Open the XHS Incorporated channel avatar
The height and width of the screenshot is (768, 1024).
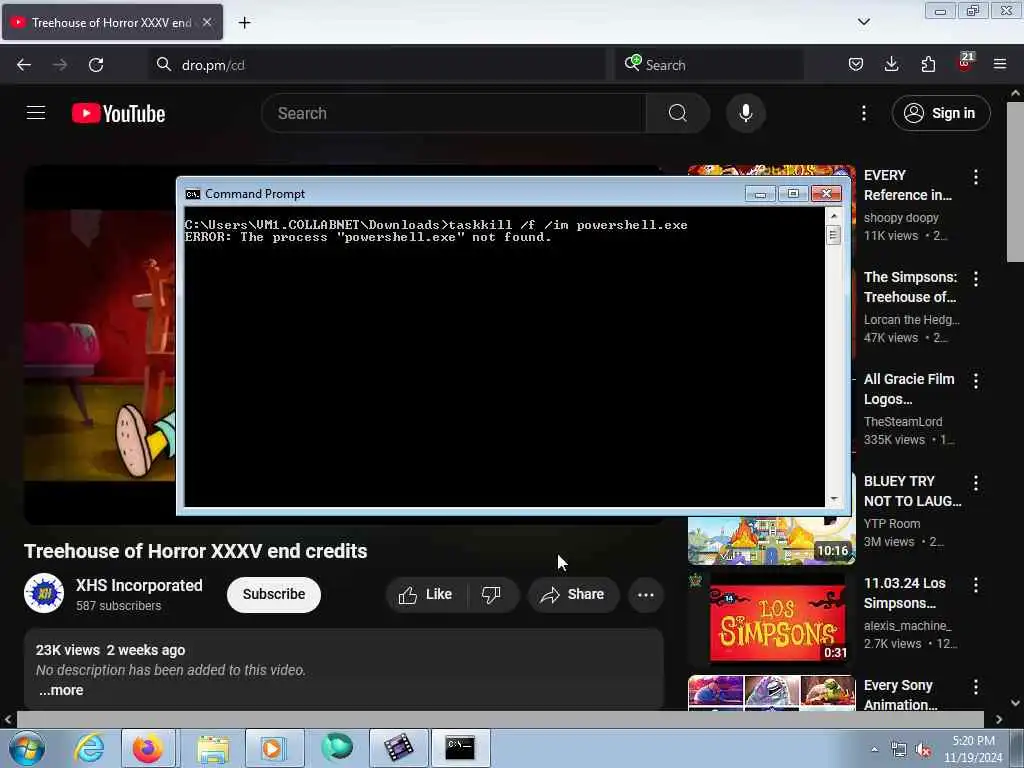click(44, 593)
